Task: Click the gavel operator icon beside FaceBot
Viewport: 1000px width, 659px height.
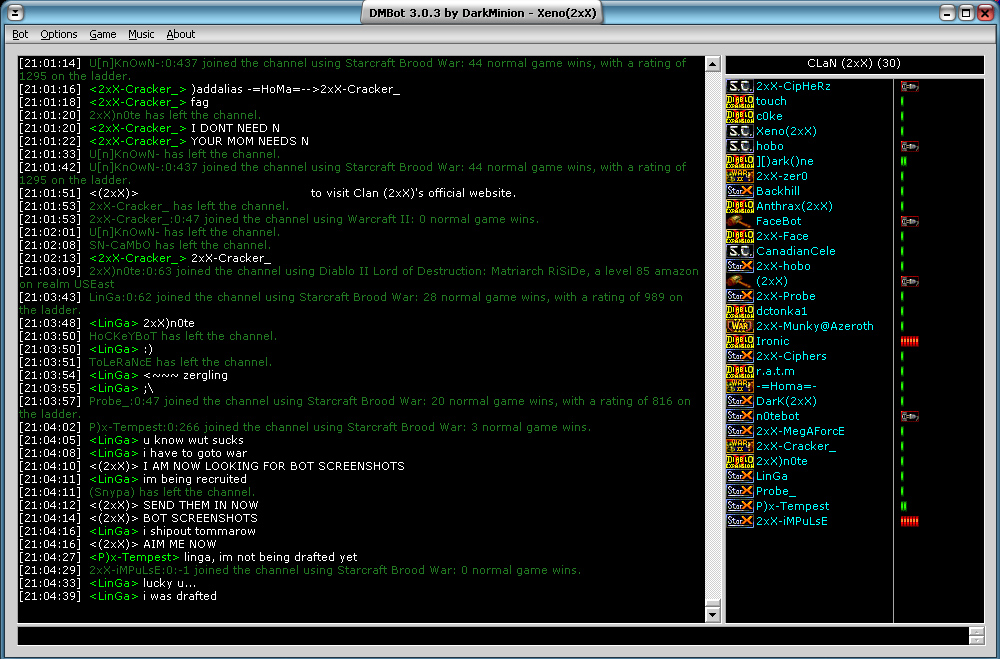Action: click(x=740, y=221)
